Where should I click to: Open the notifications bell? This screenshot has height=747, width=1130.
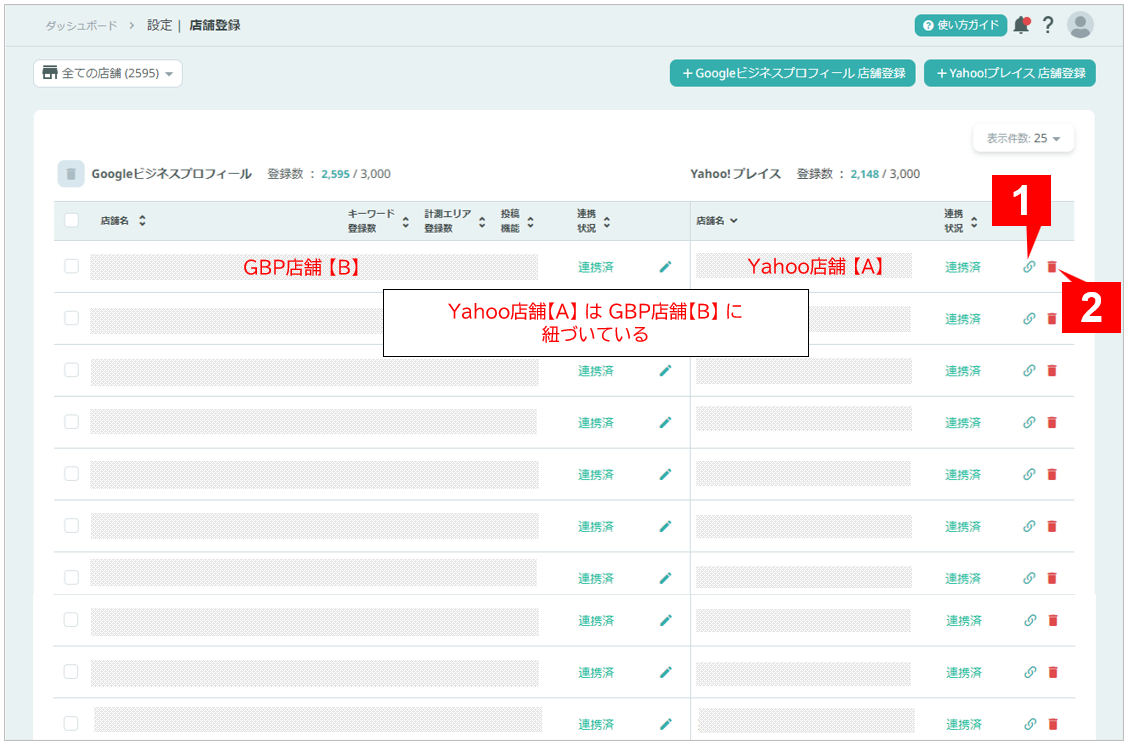coord(1021,25)
